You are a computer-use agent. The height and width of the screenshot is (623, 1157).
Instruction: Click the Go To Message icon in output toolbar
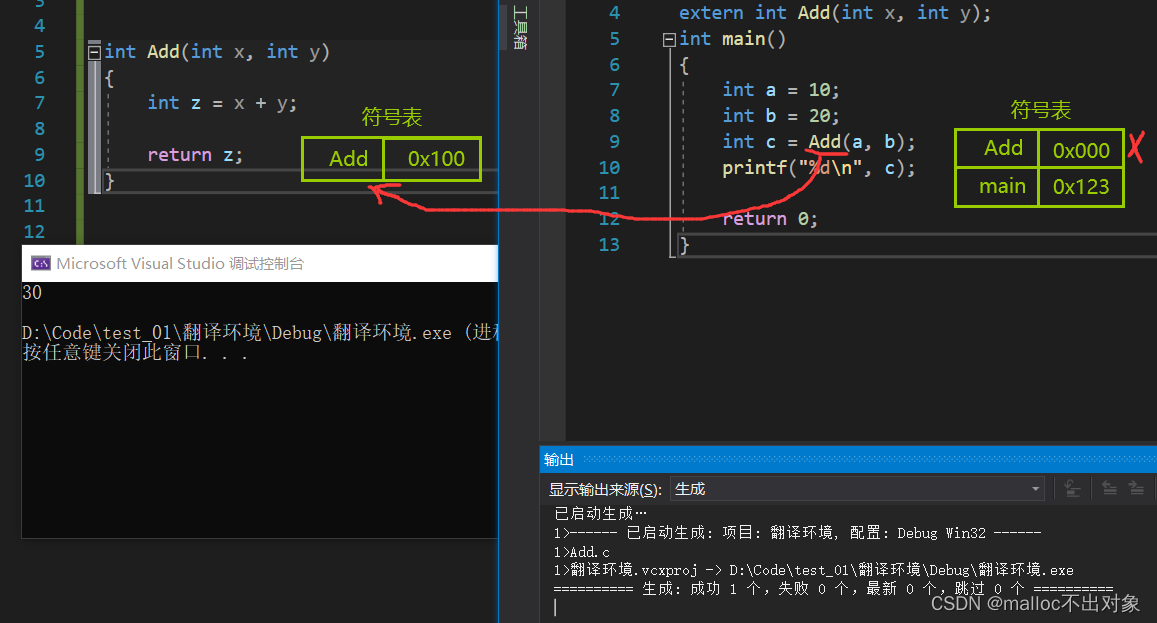point(1072,488)
